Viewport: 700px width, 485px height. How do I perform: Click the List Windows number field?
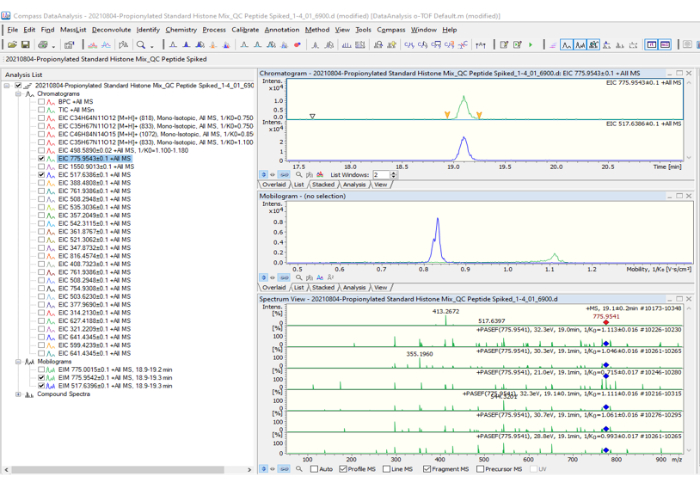pos(381,175)
